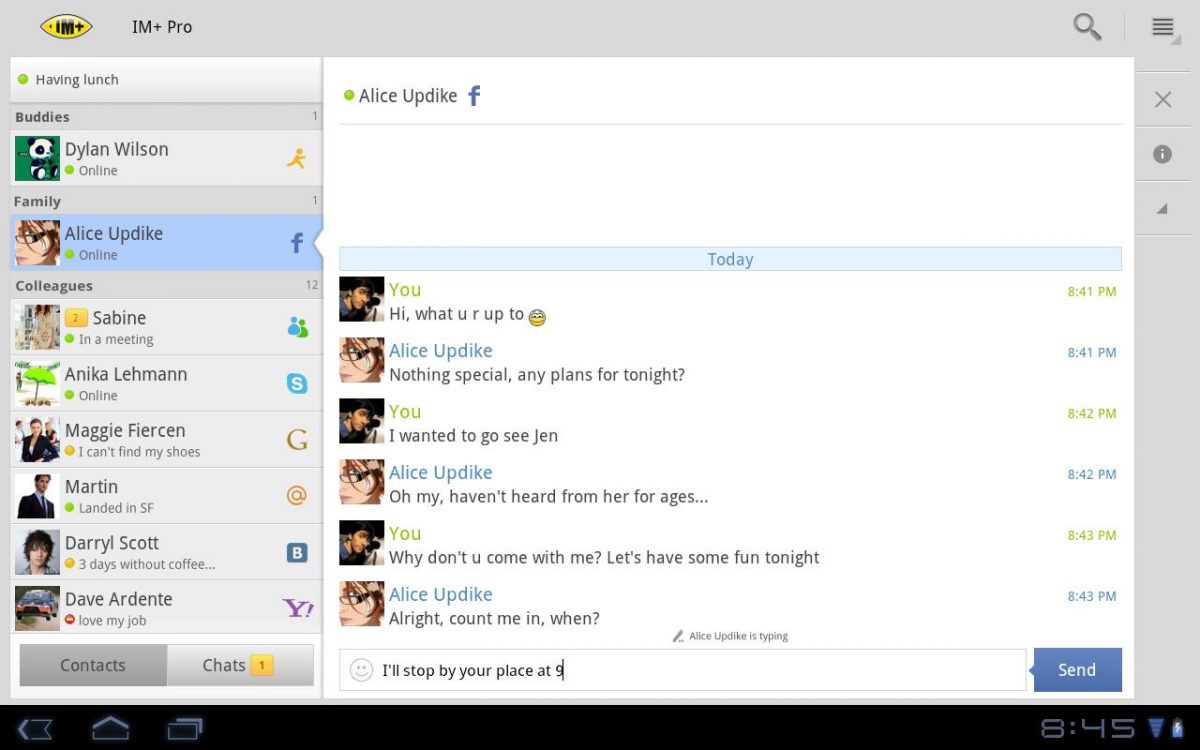
Task: Tap the Android Home button
Action: [110, 728]
